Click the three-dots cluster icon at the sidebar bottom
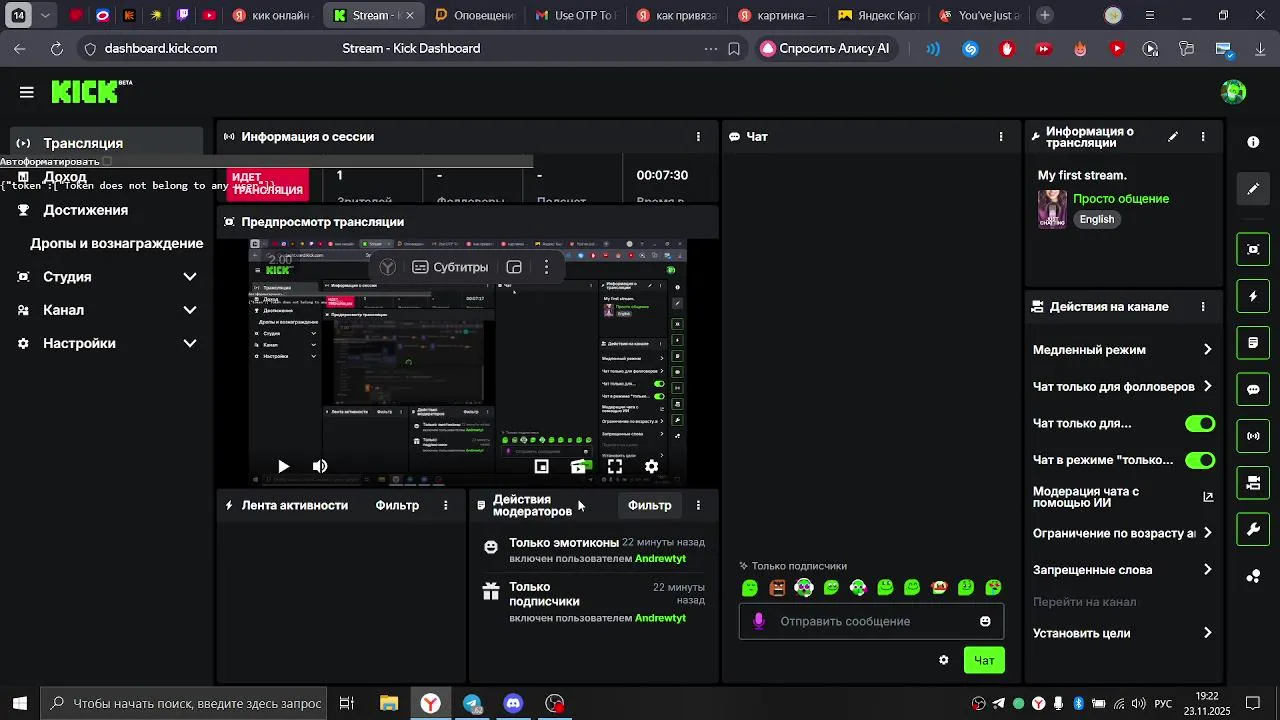The height and width of the screenshot is (720, 1280). (x=1253, y=576)
